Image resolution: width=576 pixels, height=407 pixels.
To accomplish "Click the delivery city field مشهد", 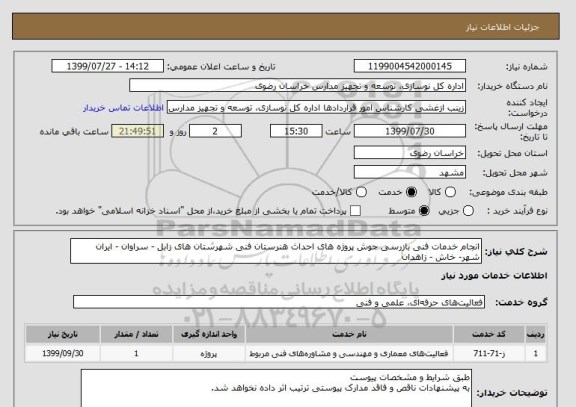I will (x=410, y=172).
